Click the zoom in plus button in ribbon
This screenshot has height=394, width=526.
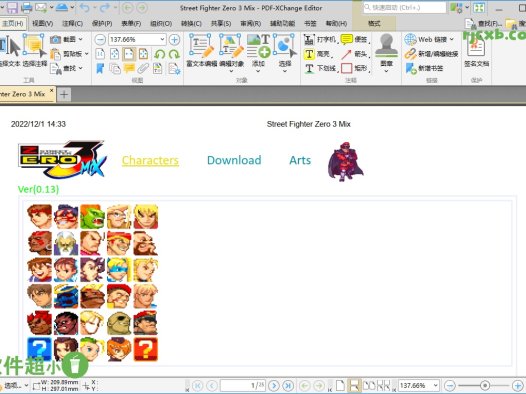[174, 40]
